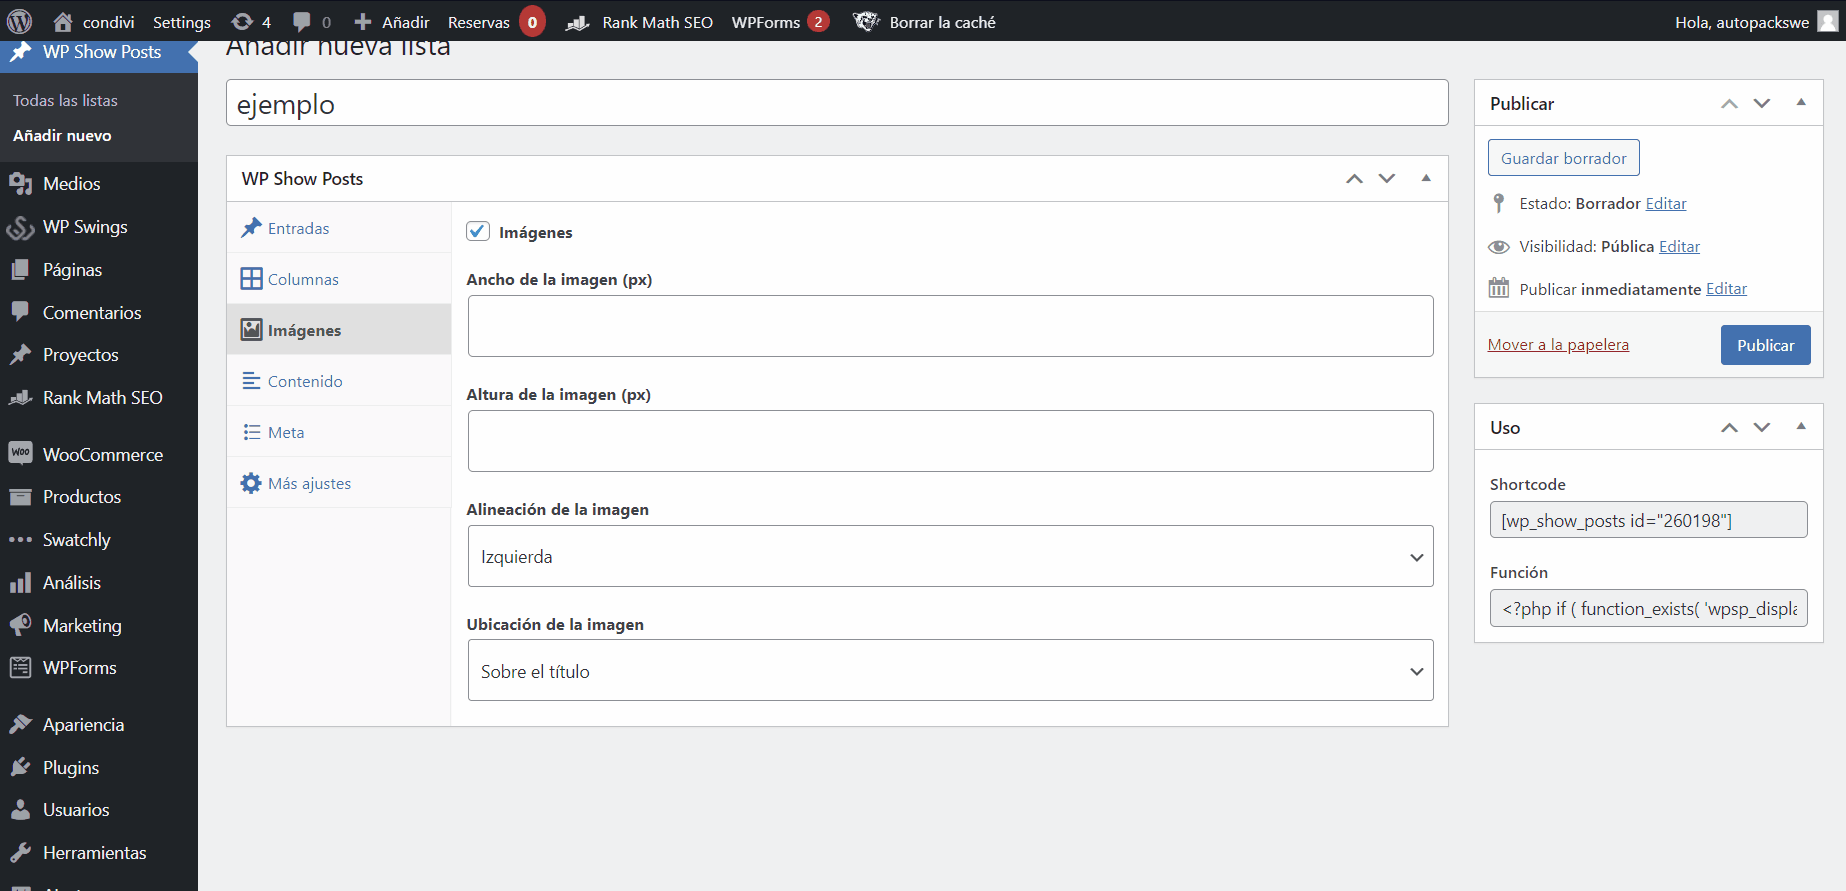Click the Ancho de la imagen input field

pyautogui.click(x=950, y=326)
